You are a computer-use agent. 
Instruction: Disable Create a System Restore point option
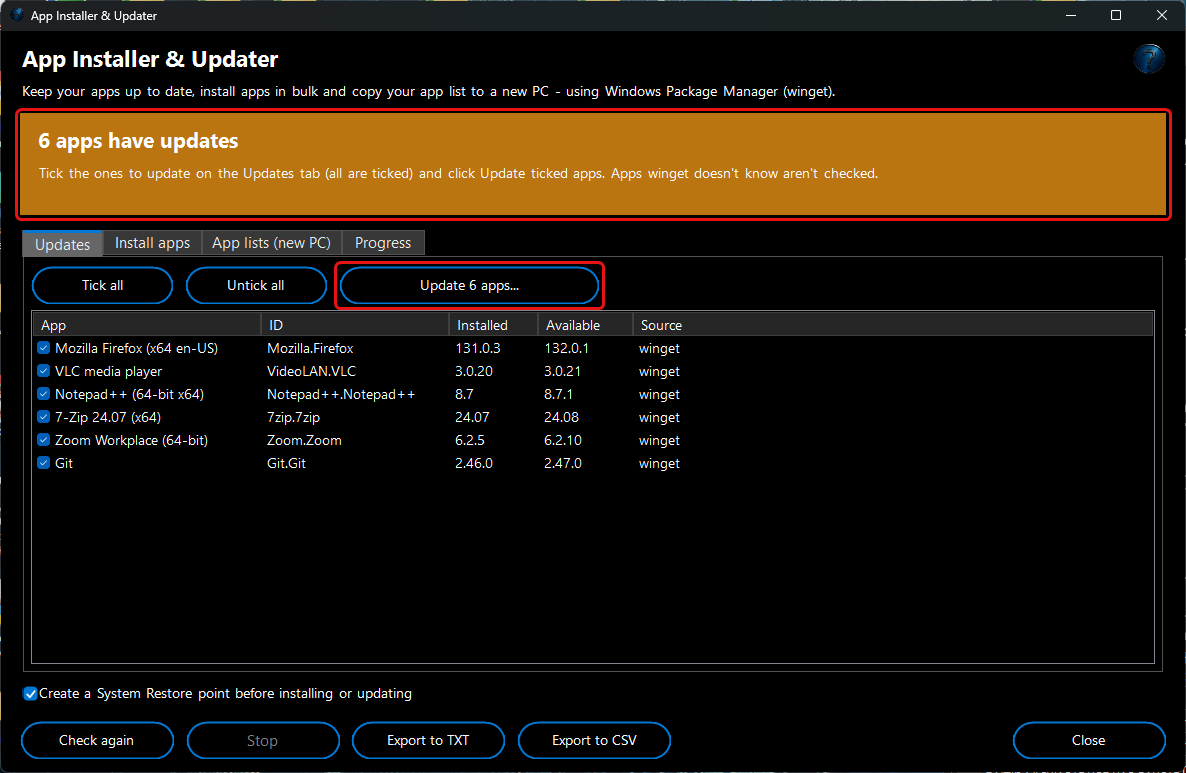[x=30, y=694]
